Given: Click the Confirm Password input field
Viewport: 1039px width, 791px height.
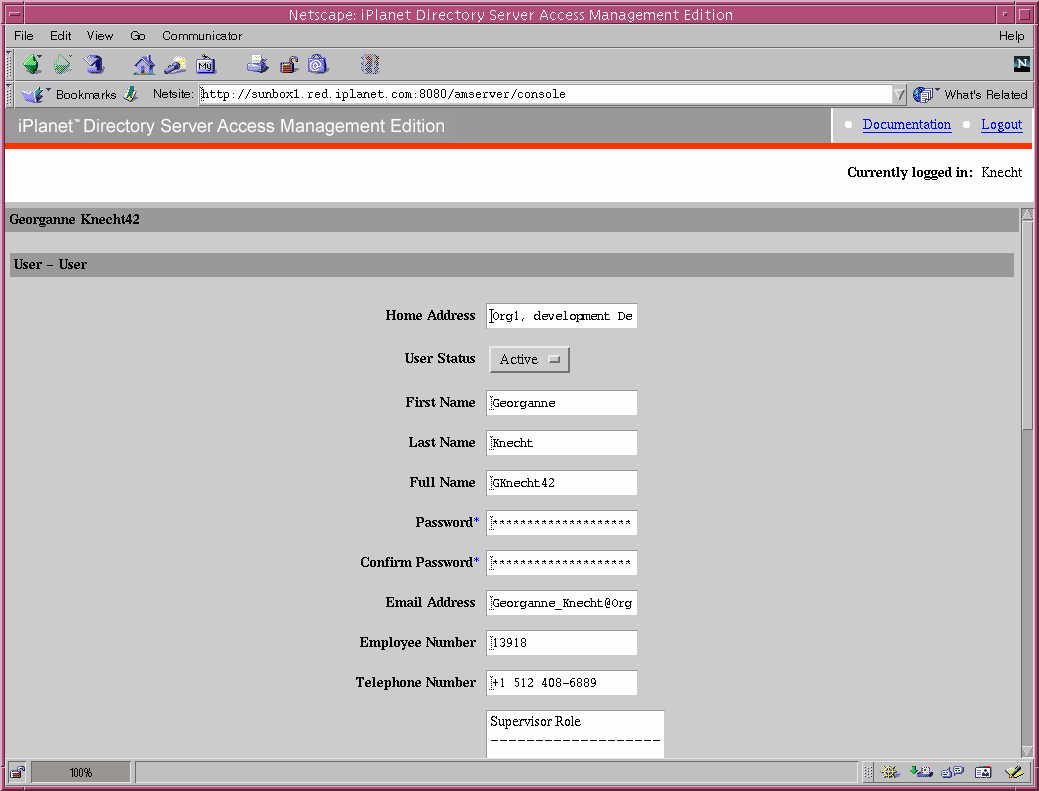Looking at the screenshot, I should pyautogui.click(x=562, y=562).
